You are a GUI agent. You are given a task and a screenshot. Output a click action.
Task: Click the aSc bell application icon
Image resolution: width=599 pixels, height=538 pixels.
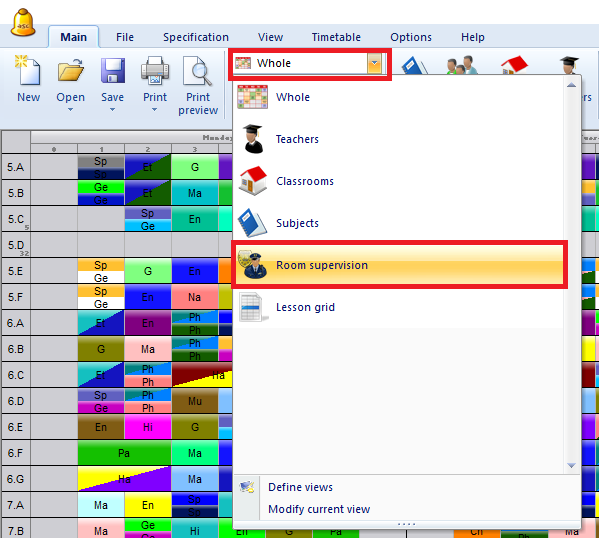pyautogui.click(x=23, y=23)
